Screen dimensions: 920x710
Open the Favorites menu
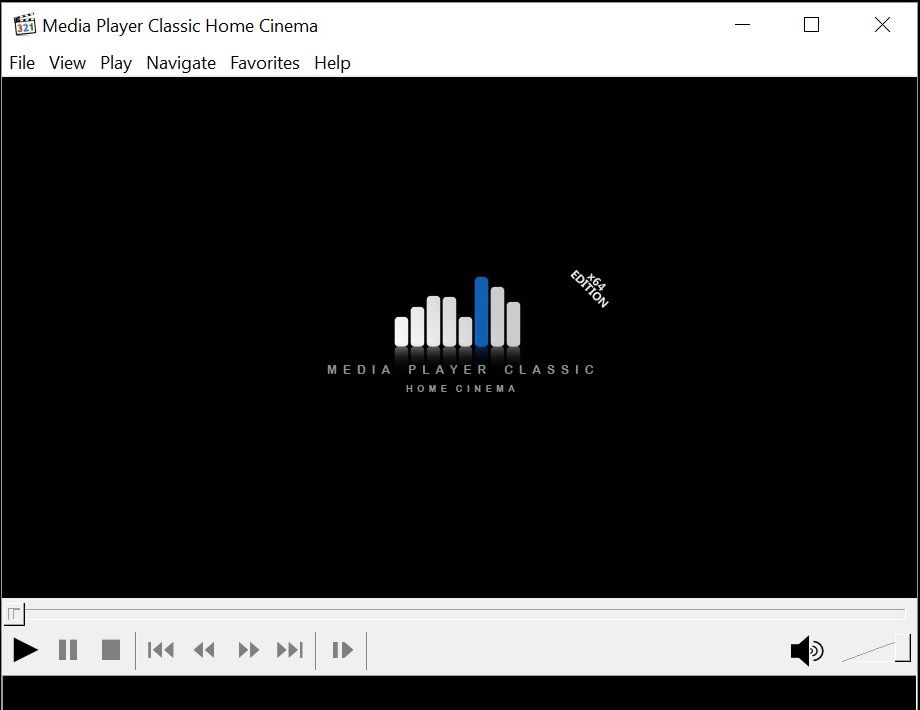tap(265, 63)
